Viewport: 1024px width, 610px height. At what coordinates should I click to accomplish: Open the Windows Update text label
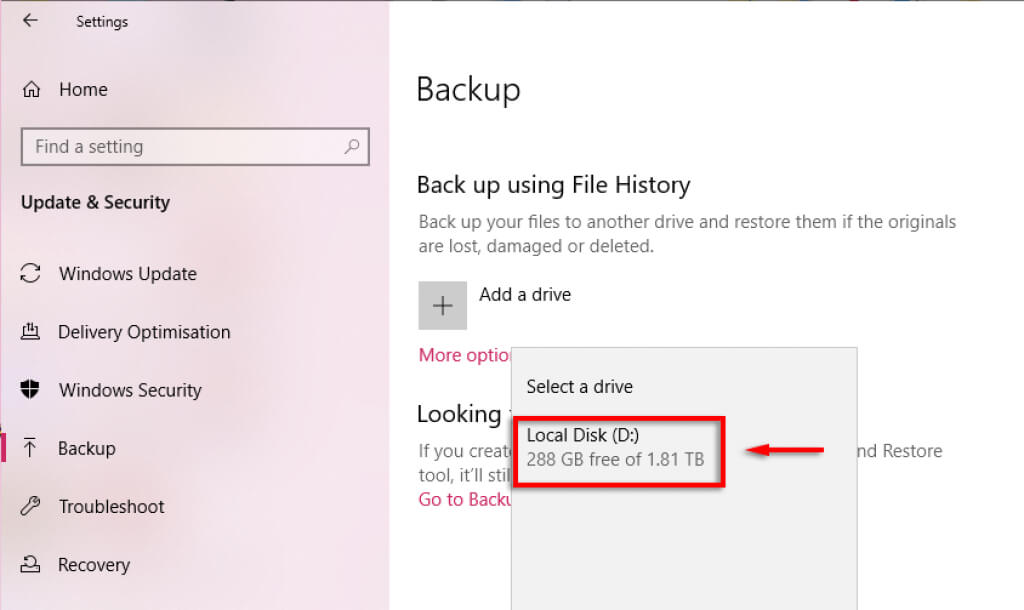pos(128,273)
